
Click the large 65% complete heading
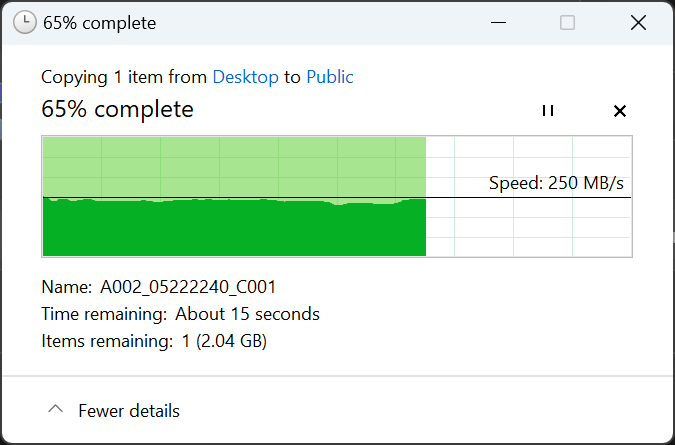(117, 109)
